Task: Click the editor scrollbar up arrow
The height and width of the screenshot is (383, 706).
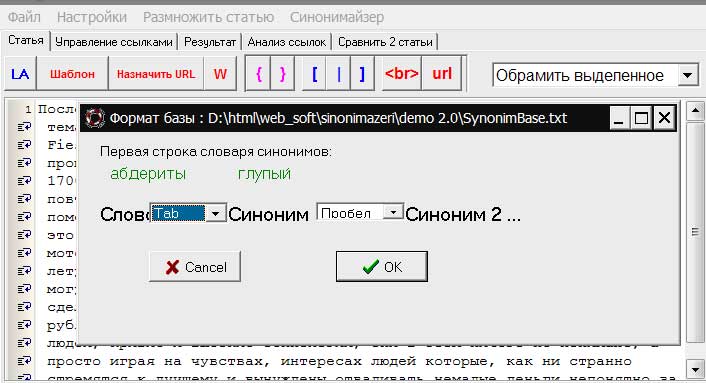Action: 695,111
